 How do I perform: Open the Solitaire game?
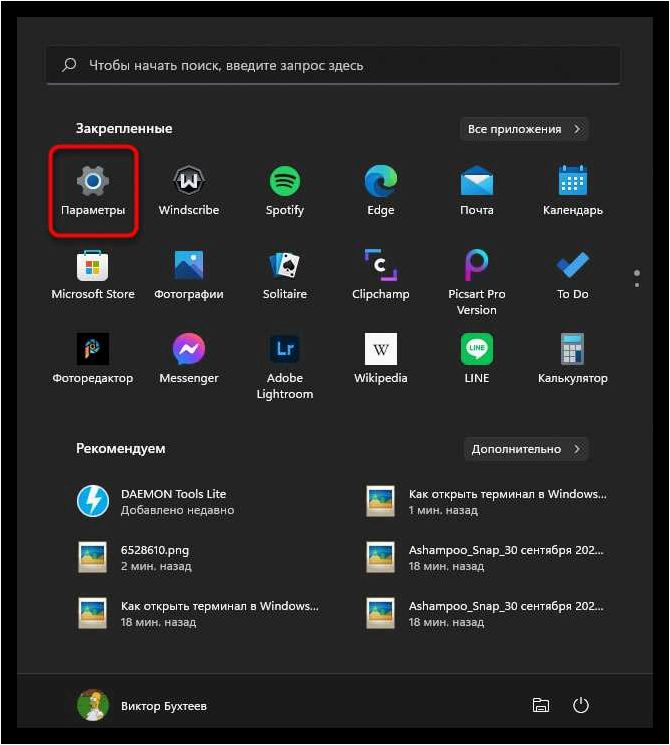pyautogui.click(x=285, y=275)
